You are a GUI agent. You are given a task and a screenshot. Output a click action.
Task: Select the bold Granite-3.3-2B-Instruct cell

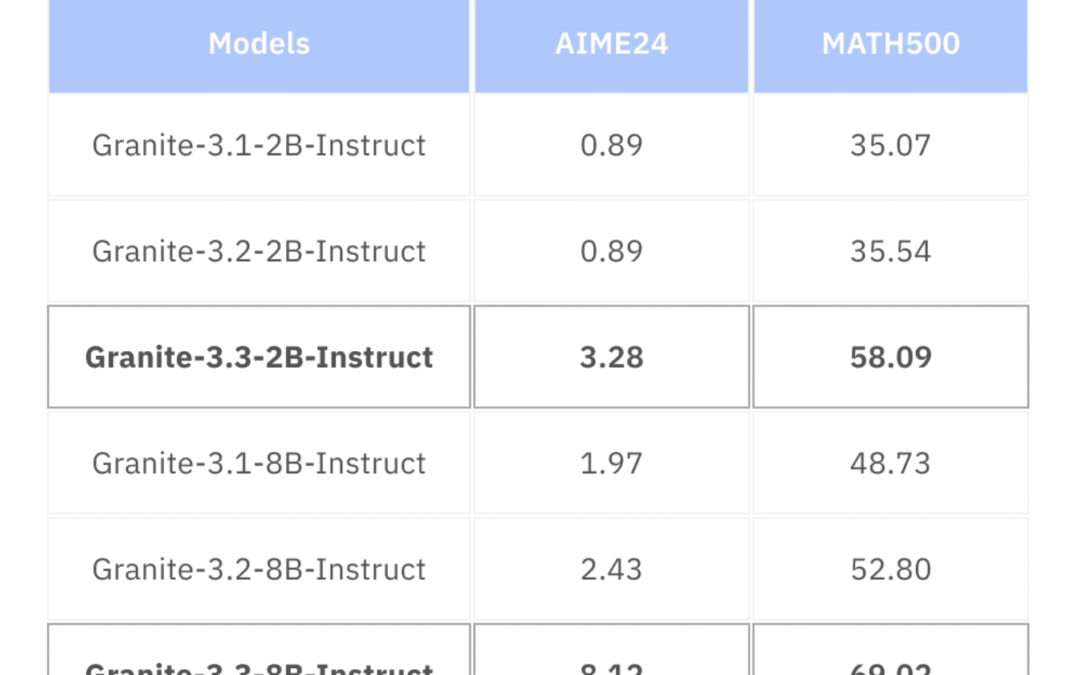pos(259,357)
